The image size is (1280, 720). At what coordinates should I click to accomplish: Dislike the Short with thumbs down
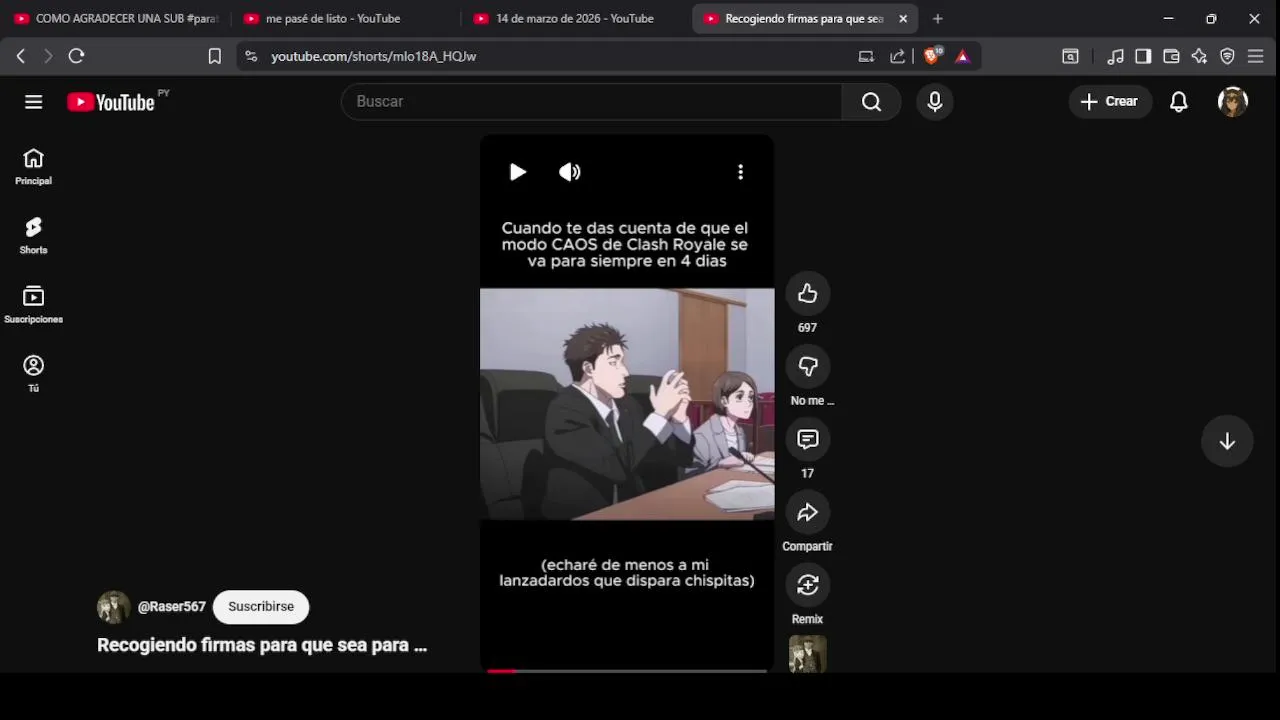click(x=807, y=366)
